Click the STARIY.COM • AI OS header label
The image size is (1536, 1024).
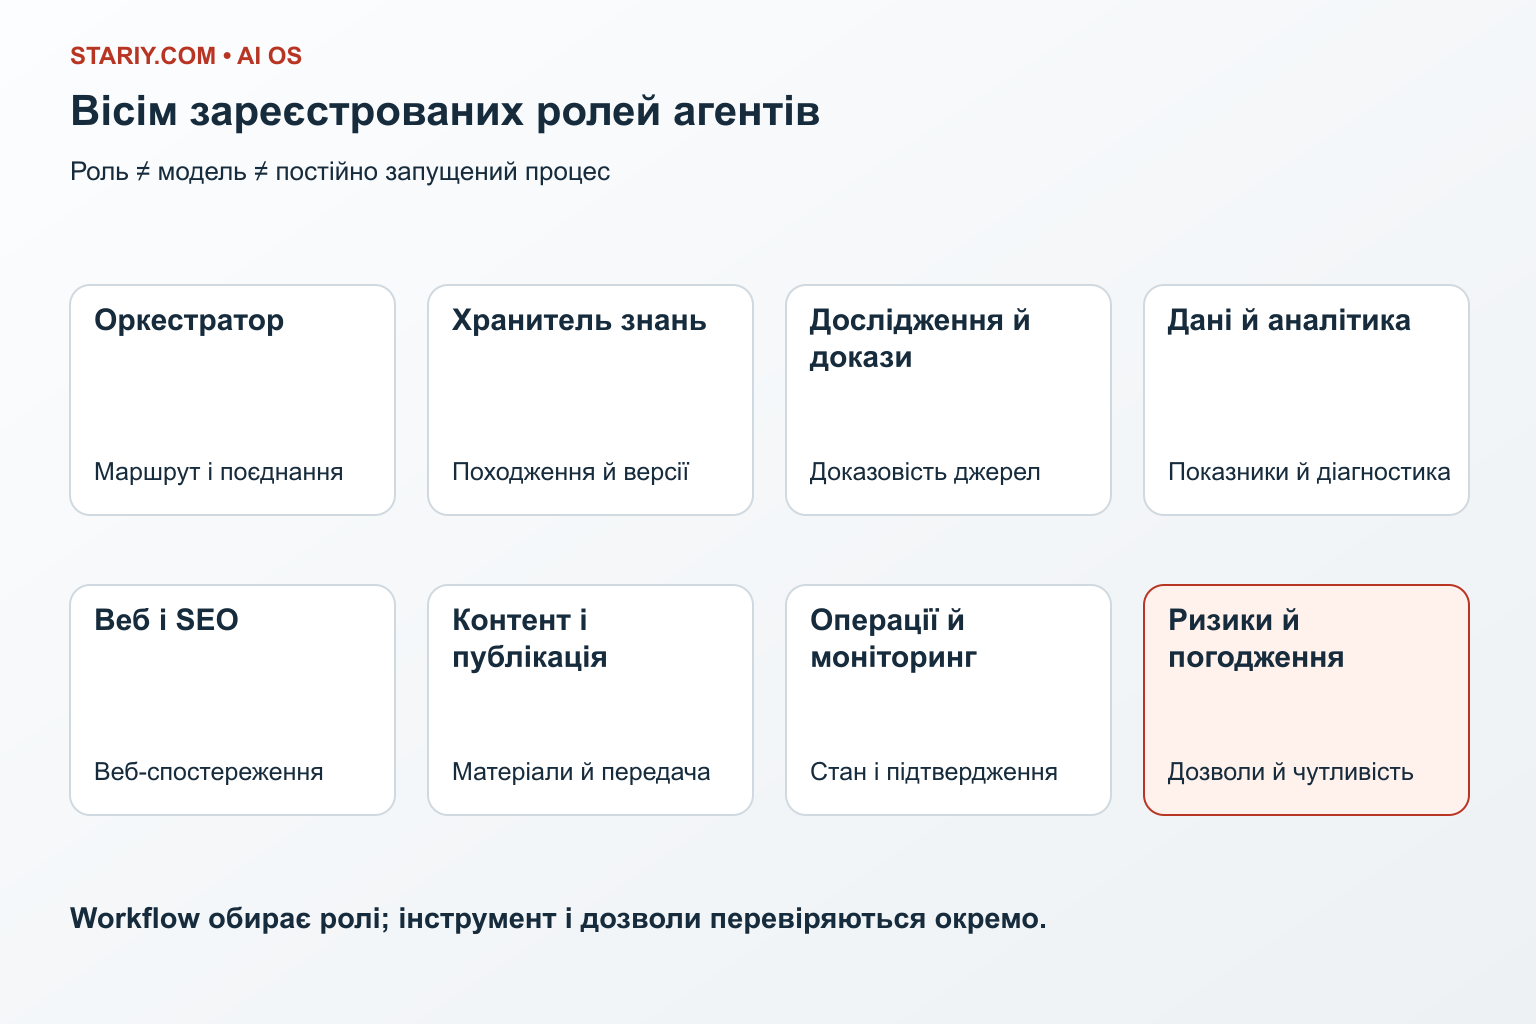point(186,56)
